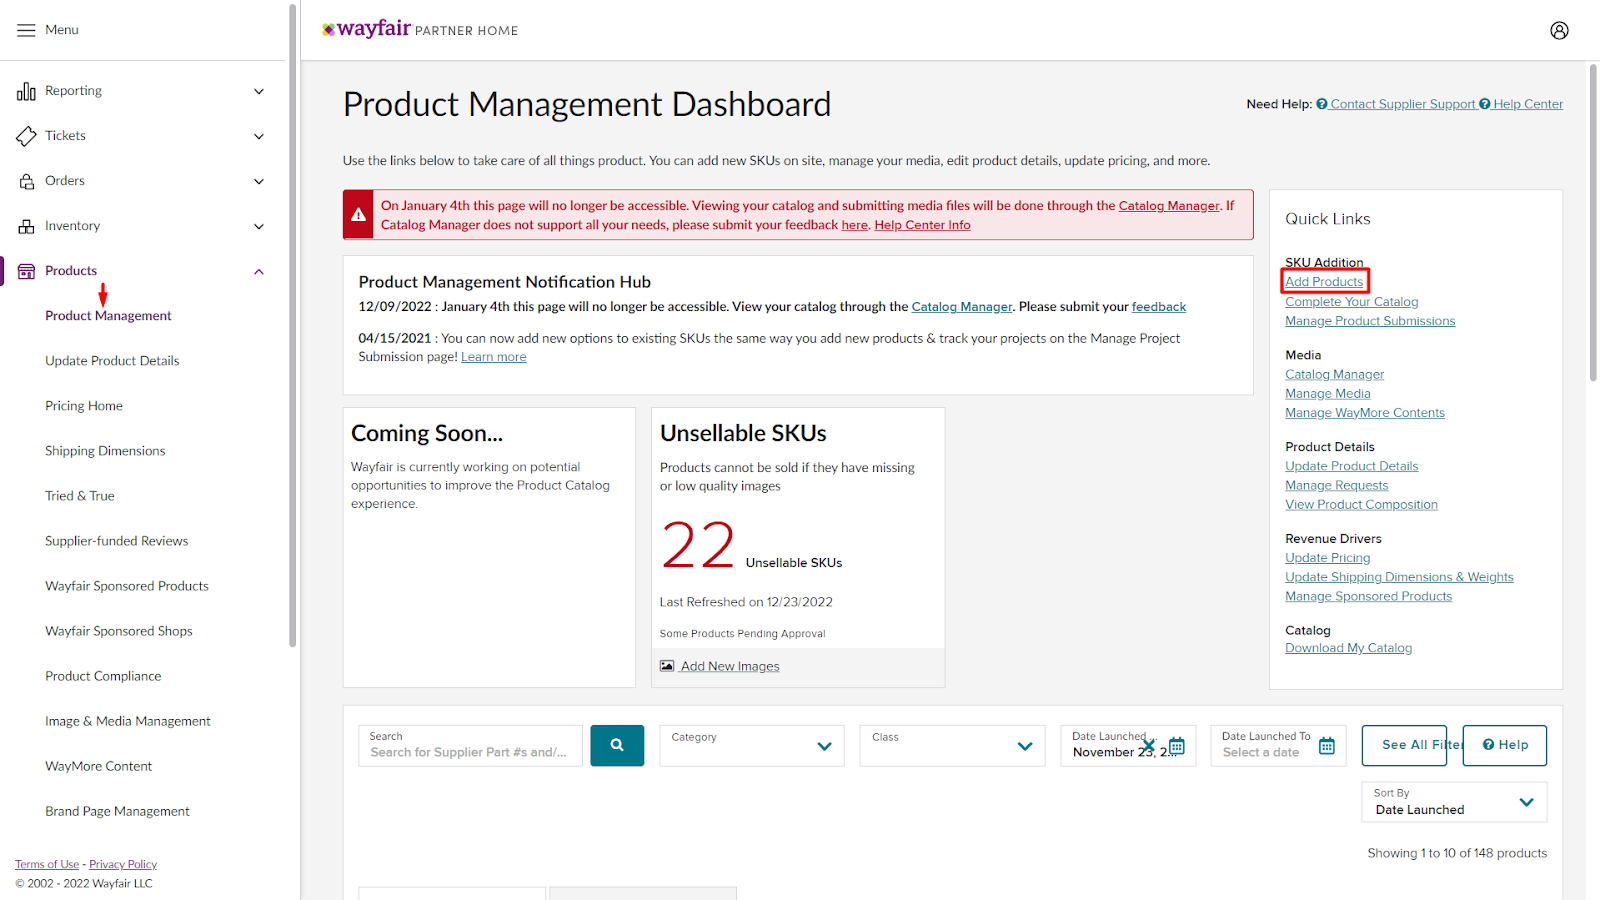Open Update Shipping Dimensions & Weights link
The image size is (1600, 900).
point(1399,577)
